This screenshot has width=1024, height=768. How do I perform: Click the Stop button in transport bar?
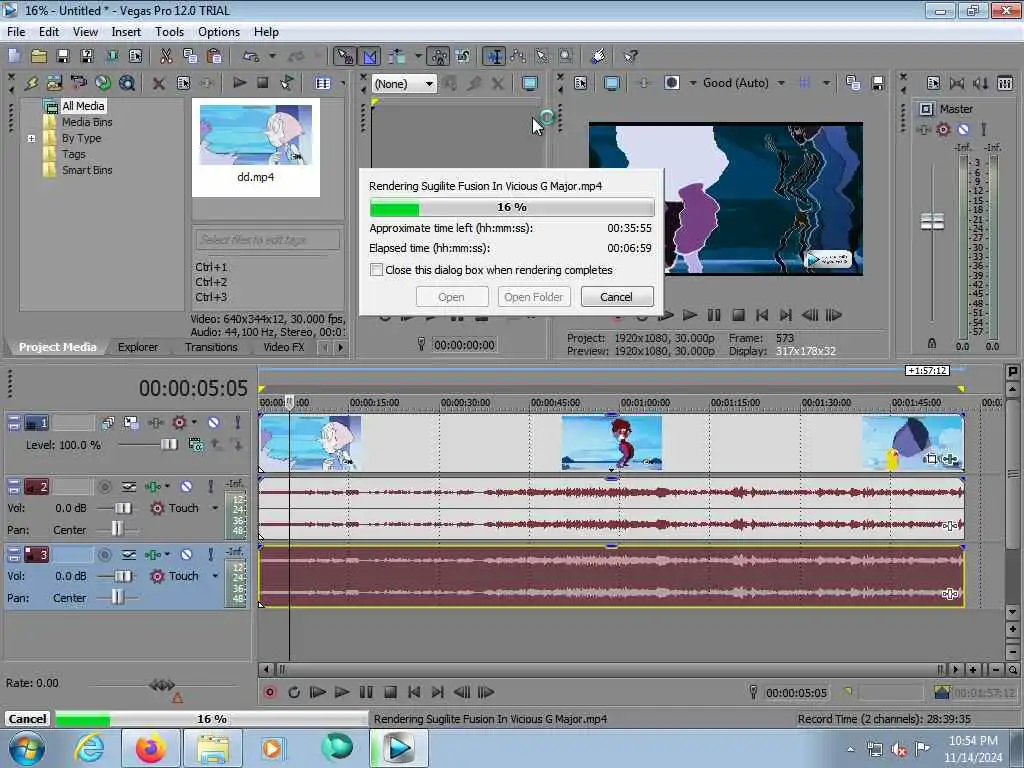(x=390, y=692)
